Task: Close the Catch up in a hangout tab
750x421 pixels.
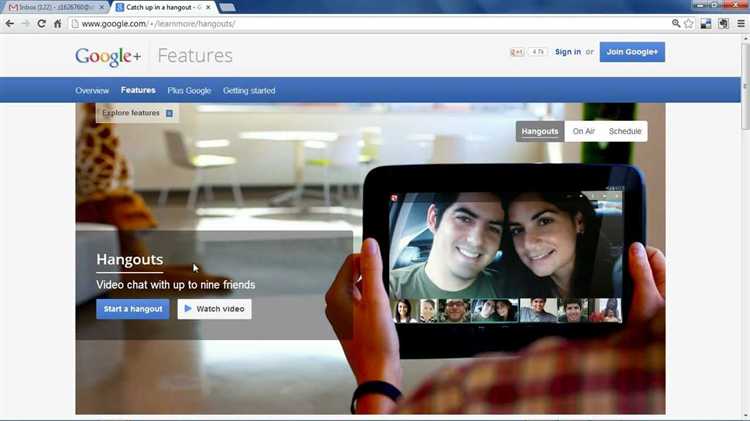Action: [208, 7]
